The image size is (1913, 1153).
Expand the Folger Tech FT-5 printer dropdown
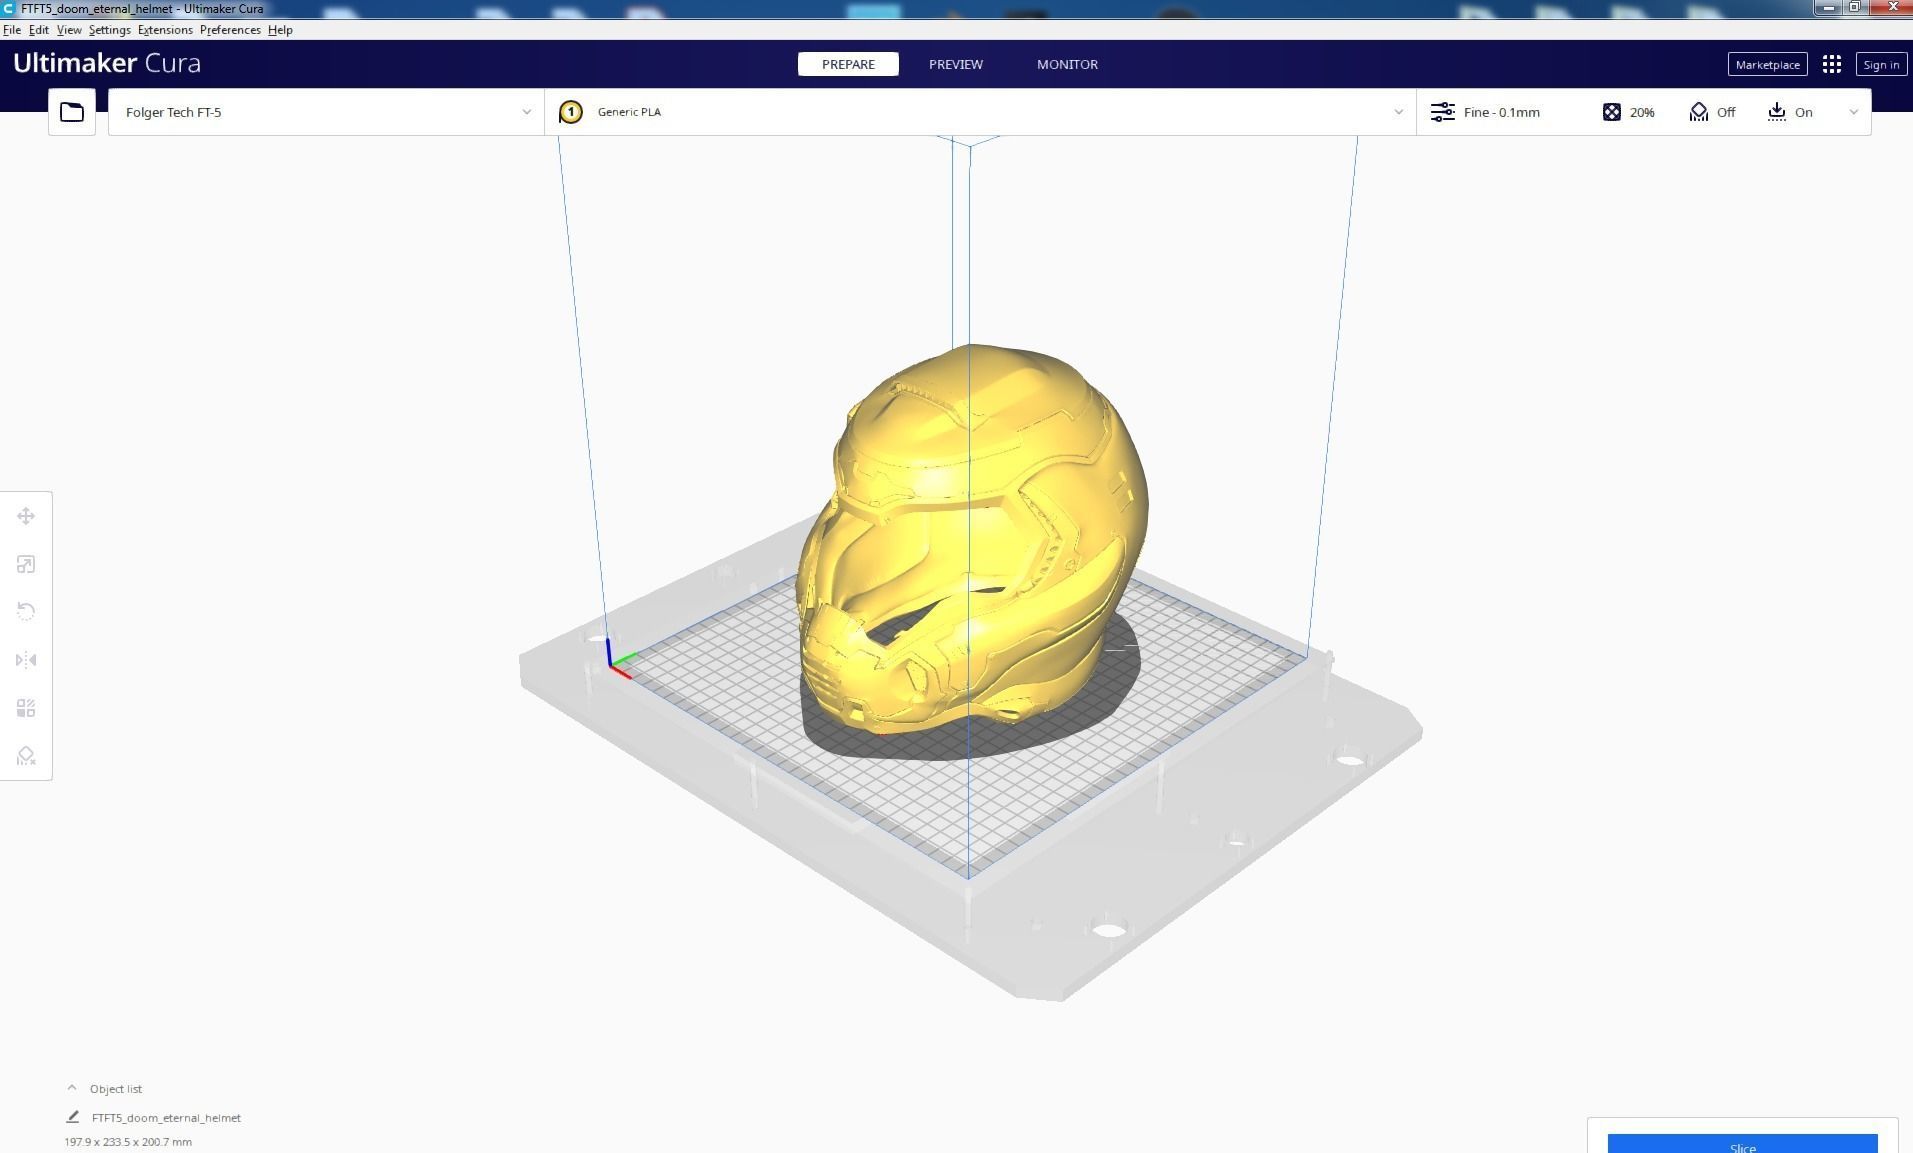(x=527, y=112)
